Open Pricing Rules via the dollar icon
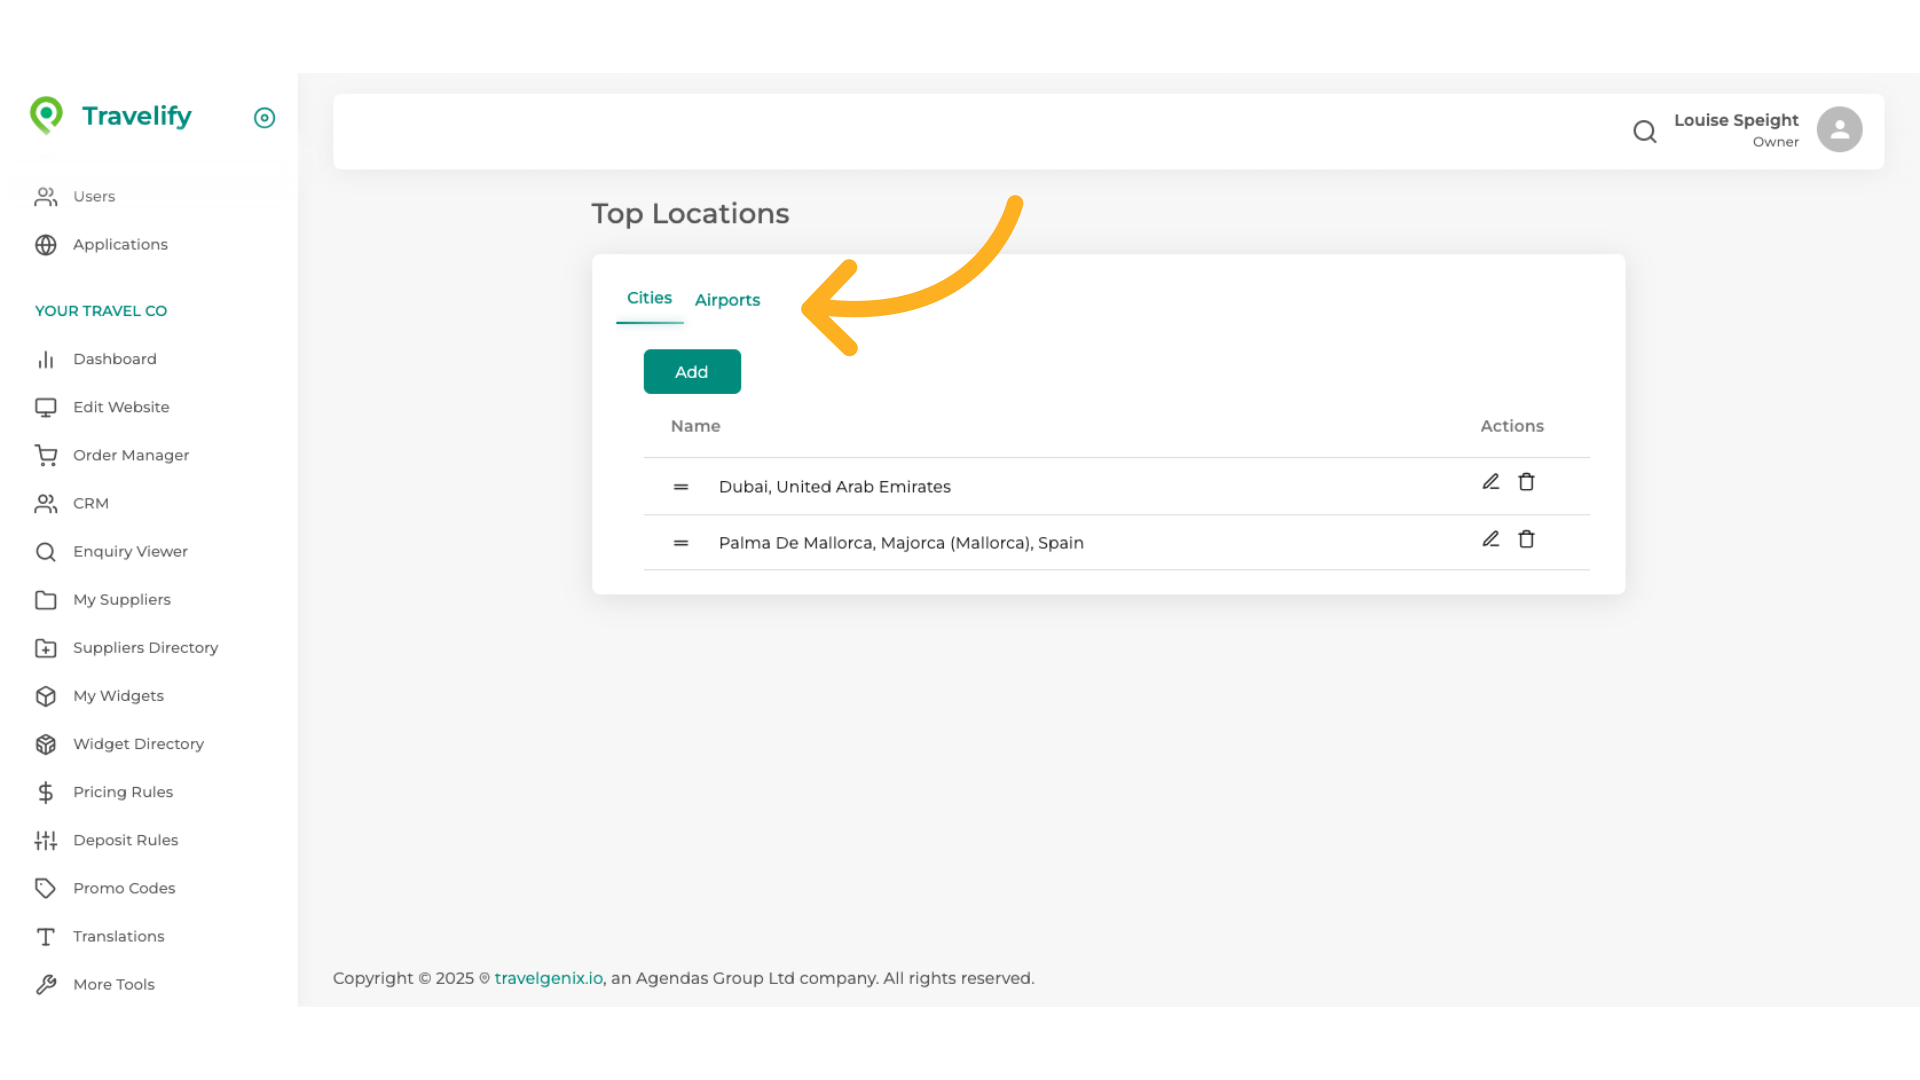The width and height of the screenshot is (1920, 1080). [x=46, y=792]
